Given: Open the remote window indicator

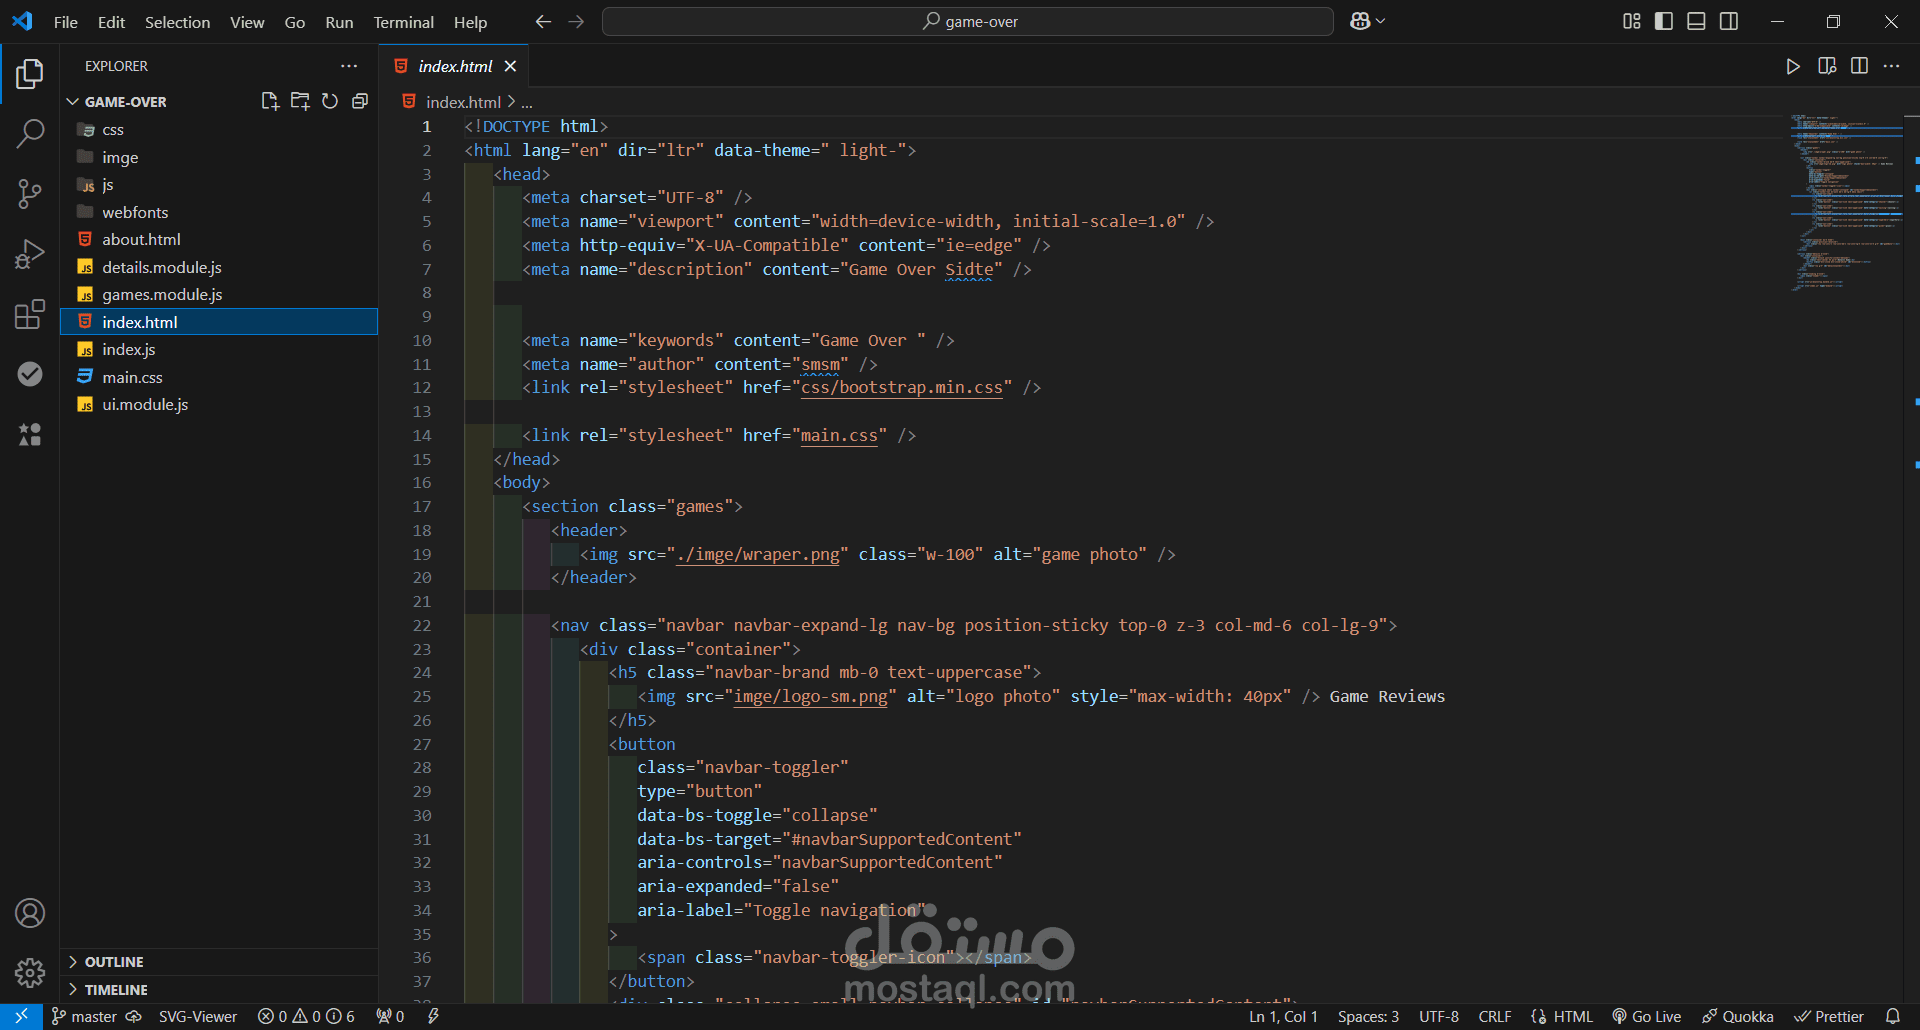Looking at the screenshot, I should pyautogui.click(x=21, y=1016).
